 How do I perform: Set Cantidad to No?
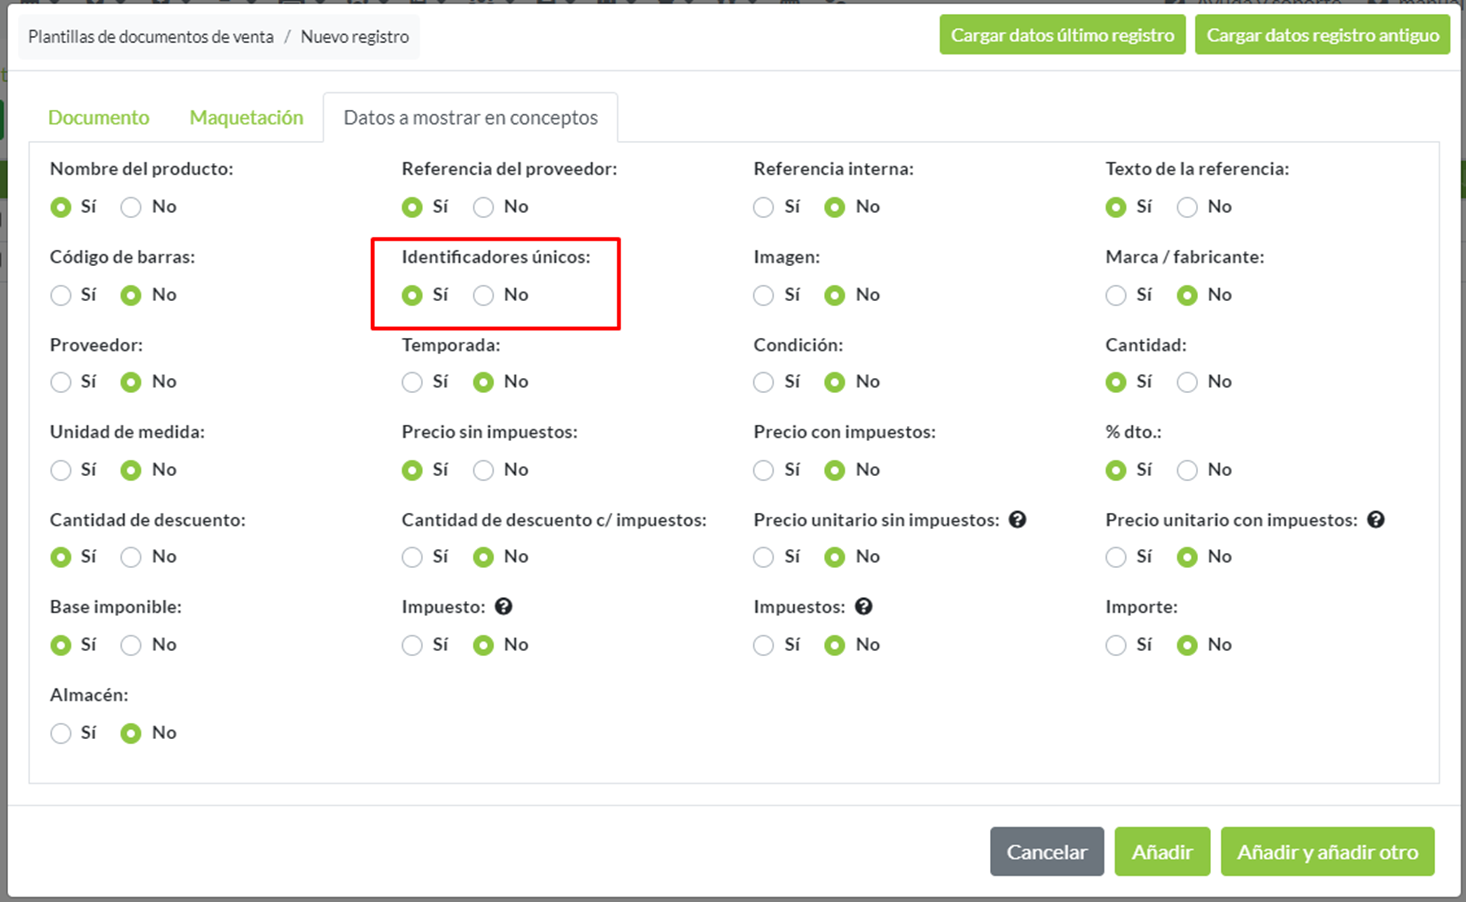(x=1187, y=382)
